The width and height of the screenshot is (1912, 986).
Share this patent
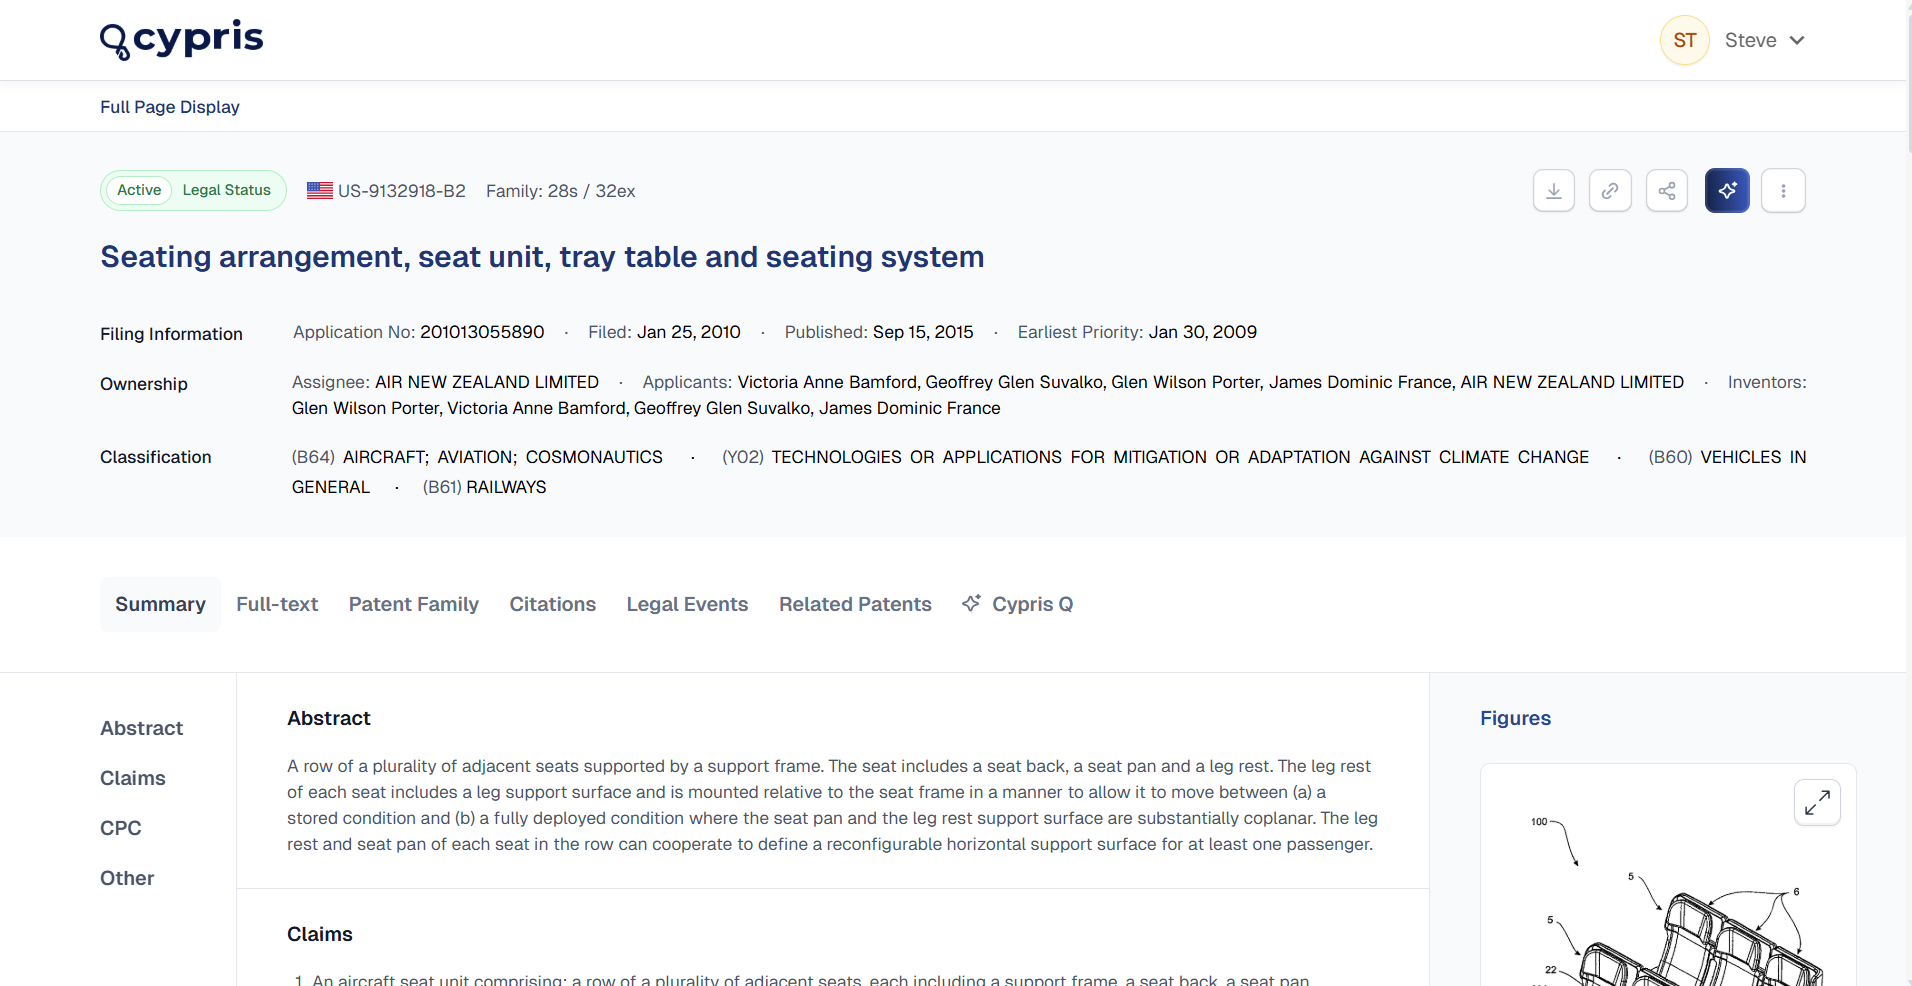point(1667,191)
